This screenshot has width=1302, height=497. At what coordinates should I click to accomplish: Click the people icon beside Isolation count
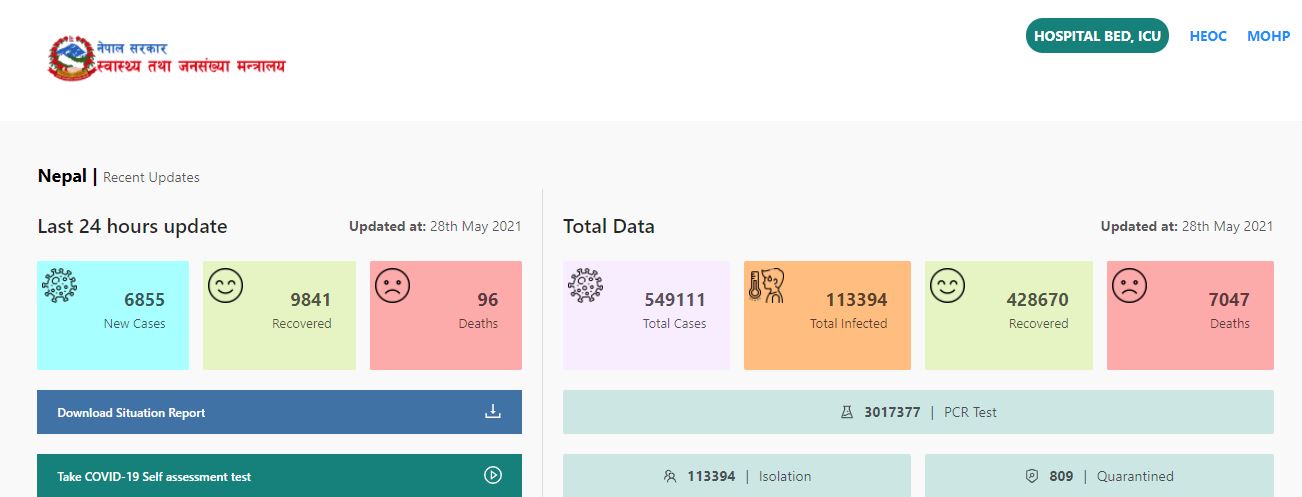coord(670,476)
